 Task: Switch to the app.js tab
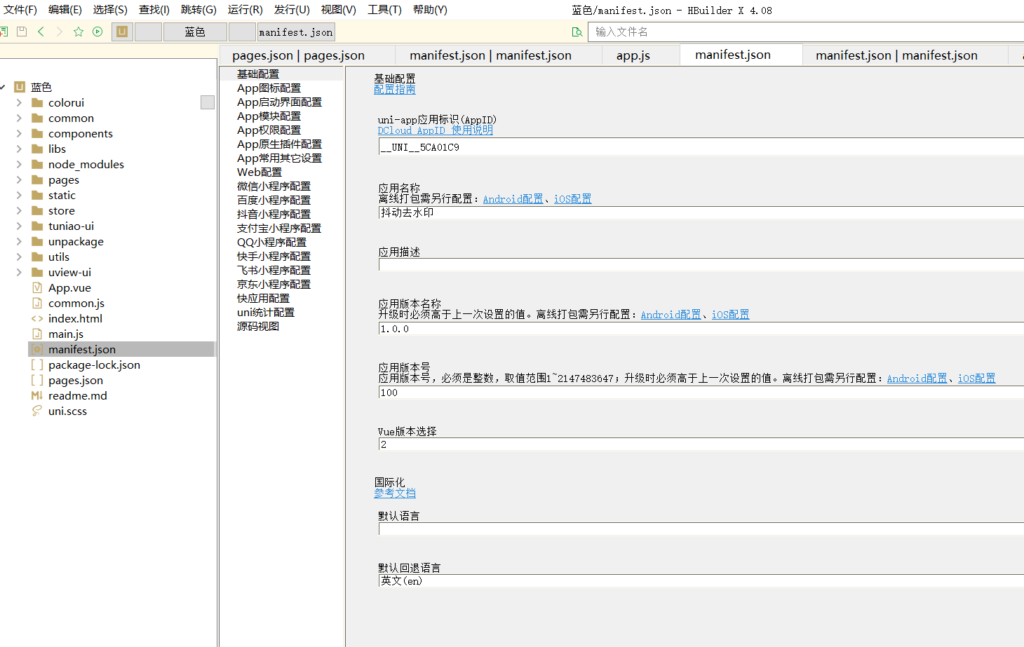(632, 56)
